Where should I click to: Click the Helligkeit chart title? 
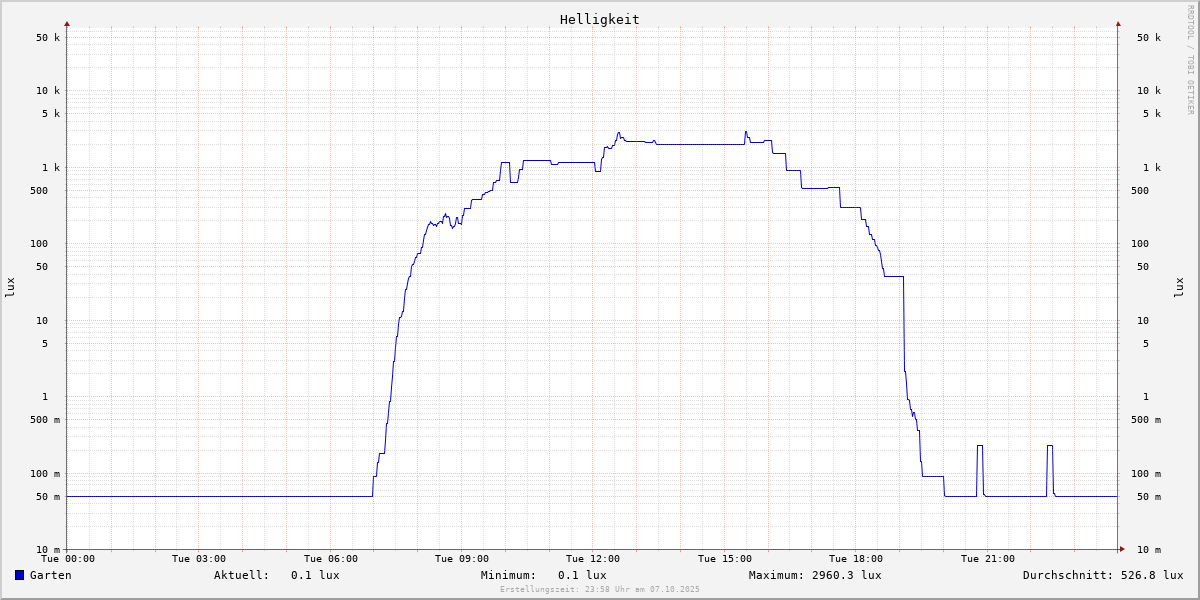tap(599, 19)
